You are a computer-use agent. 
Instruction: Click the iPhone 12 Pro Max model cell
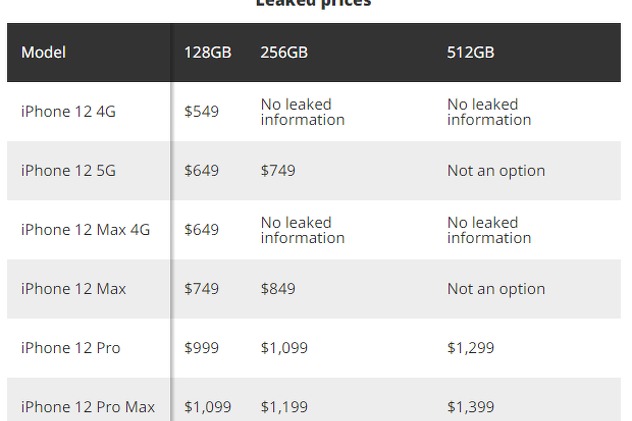pyautogui.click(x=88, y=407)
